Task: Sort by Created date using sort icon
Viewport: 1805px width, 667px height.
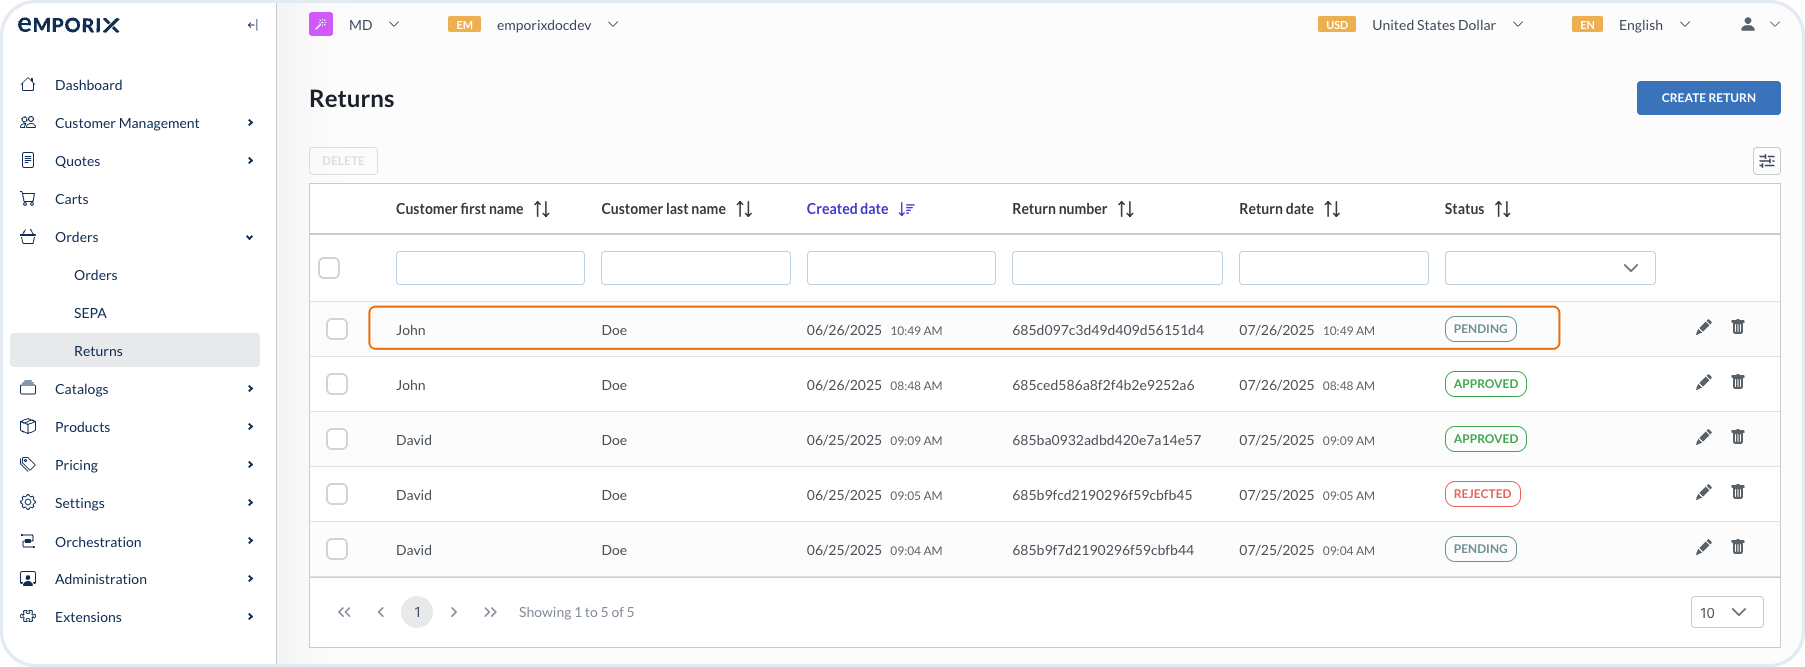Action: pyautogui.click(x=906, y=209)
